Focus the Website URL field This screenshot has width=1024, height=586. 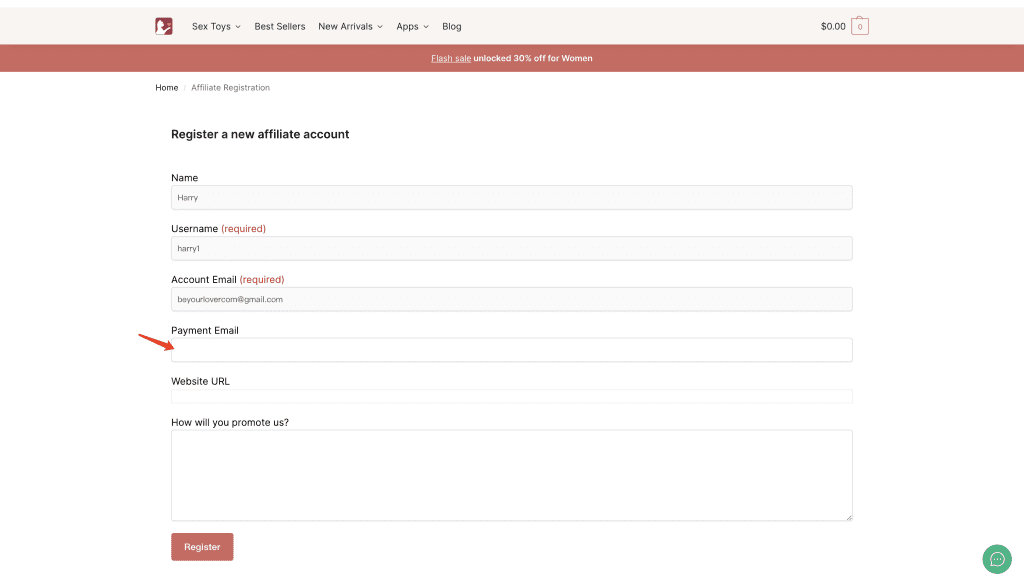(x=511, y=396)
